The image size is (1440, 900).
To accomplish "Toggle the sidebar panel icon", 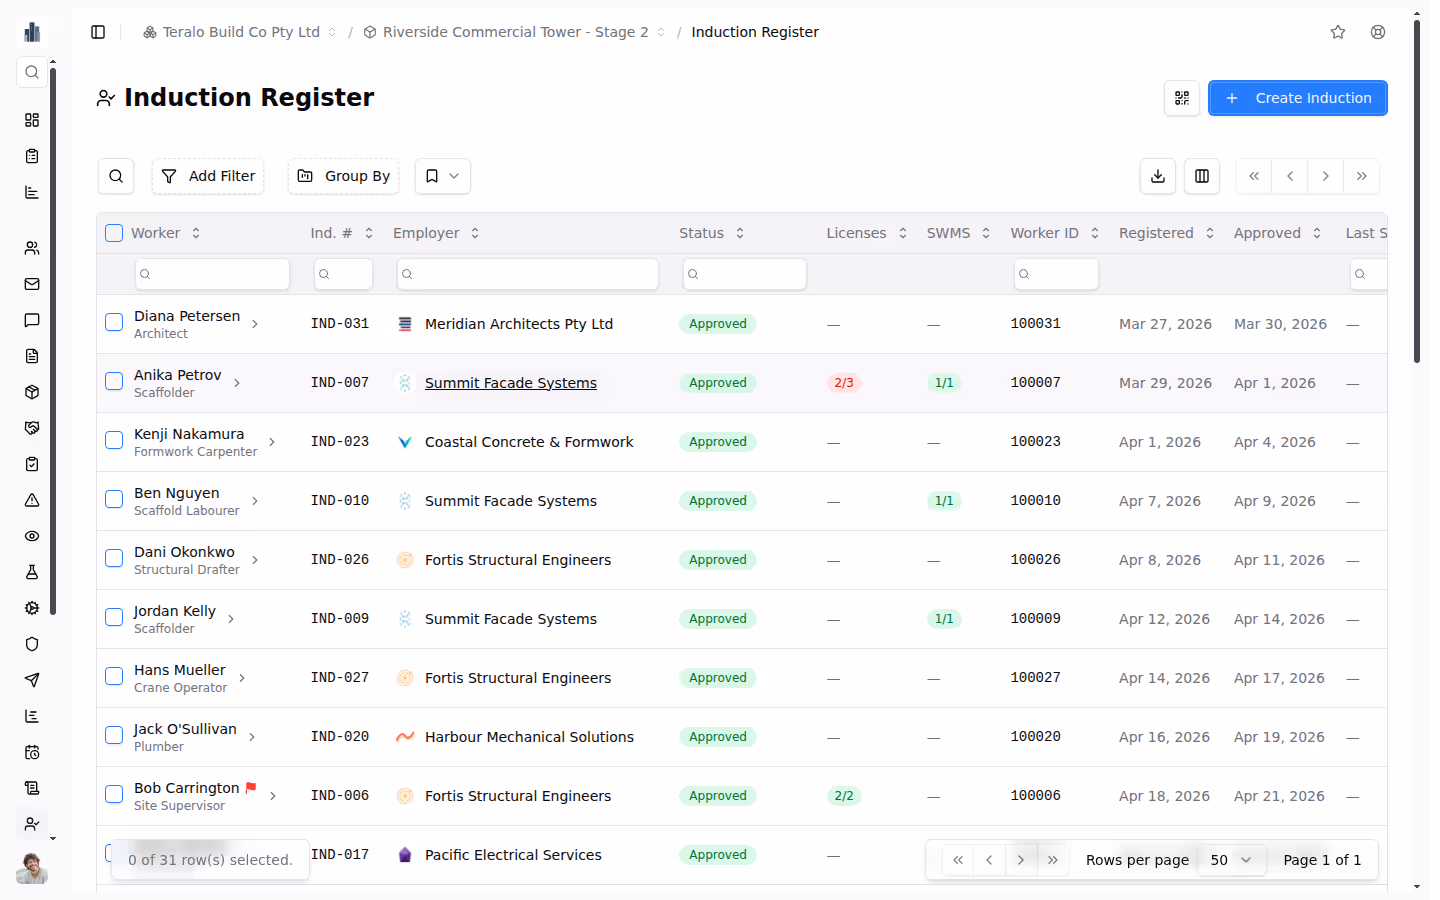I will pyautogui.click(x=98, y=32).
